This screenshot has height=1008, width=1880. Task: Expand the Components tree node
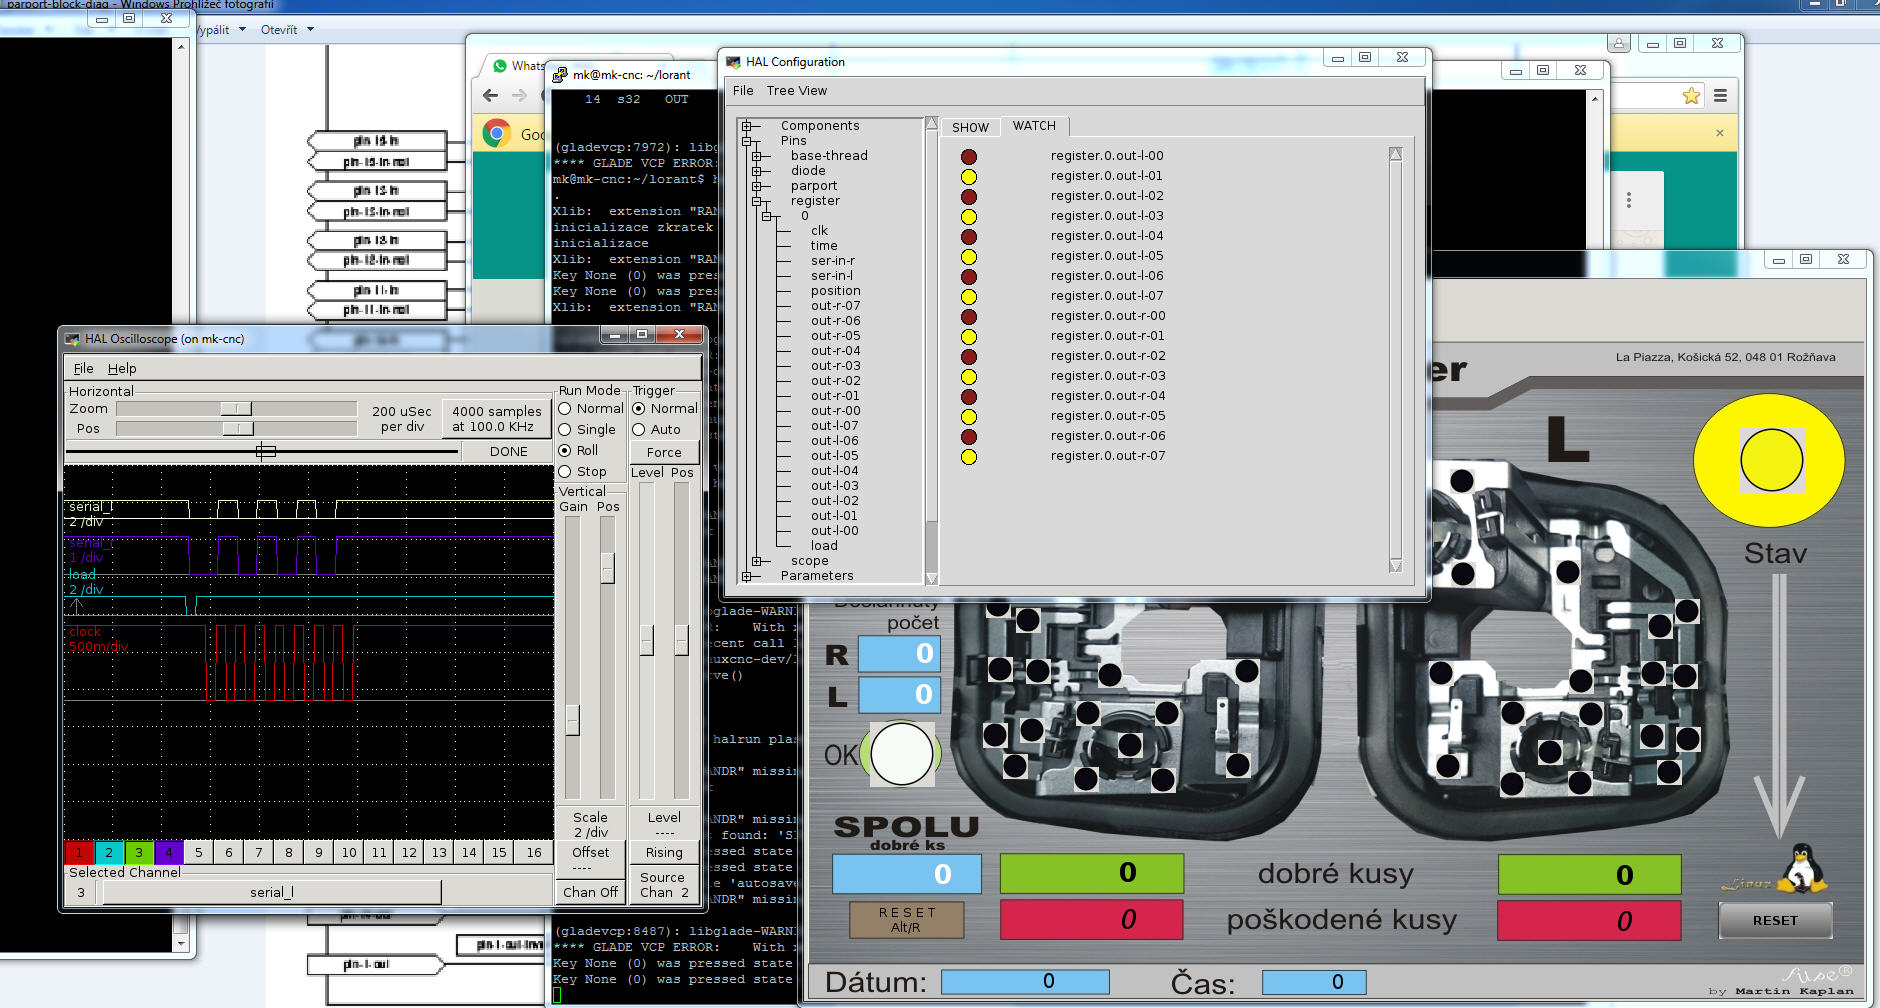point(747,126)
